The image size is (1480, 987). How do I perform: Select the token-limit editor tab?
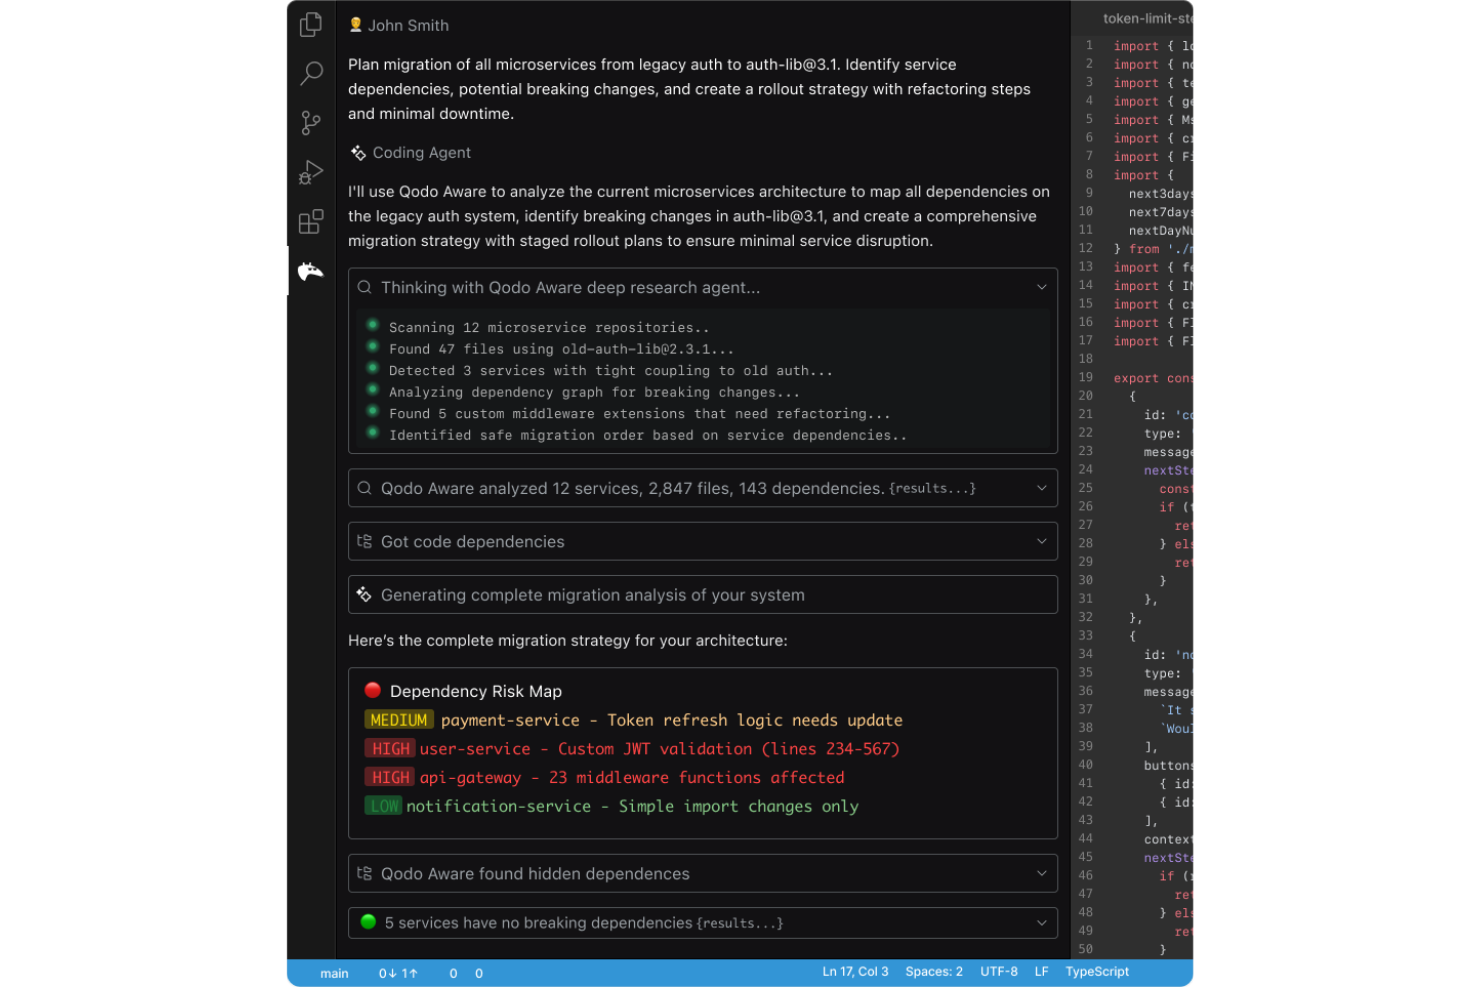(x=1146, y=18)
